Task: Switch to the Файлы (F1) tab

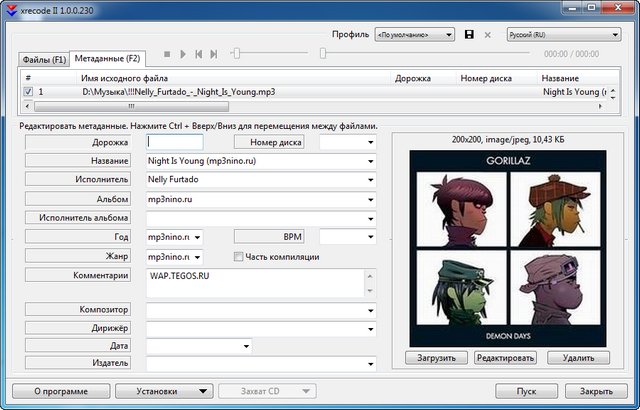Action: (x=44, y=60)
